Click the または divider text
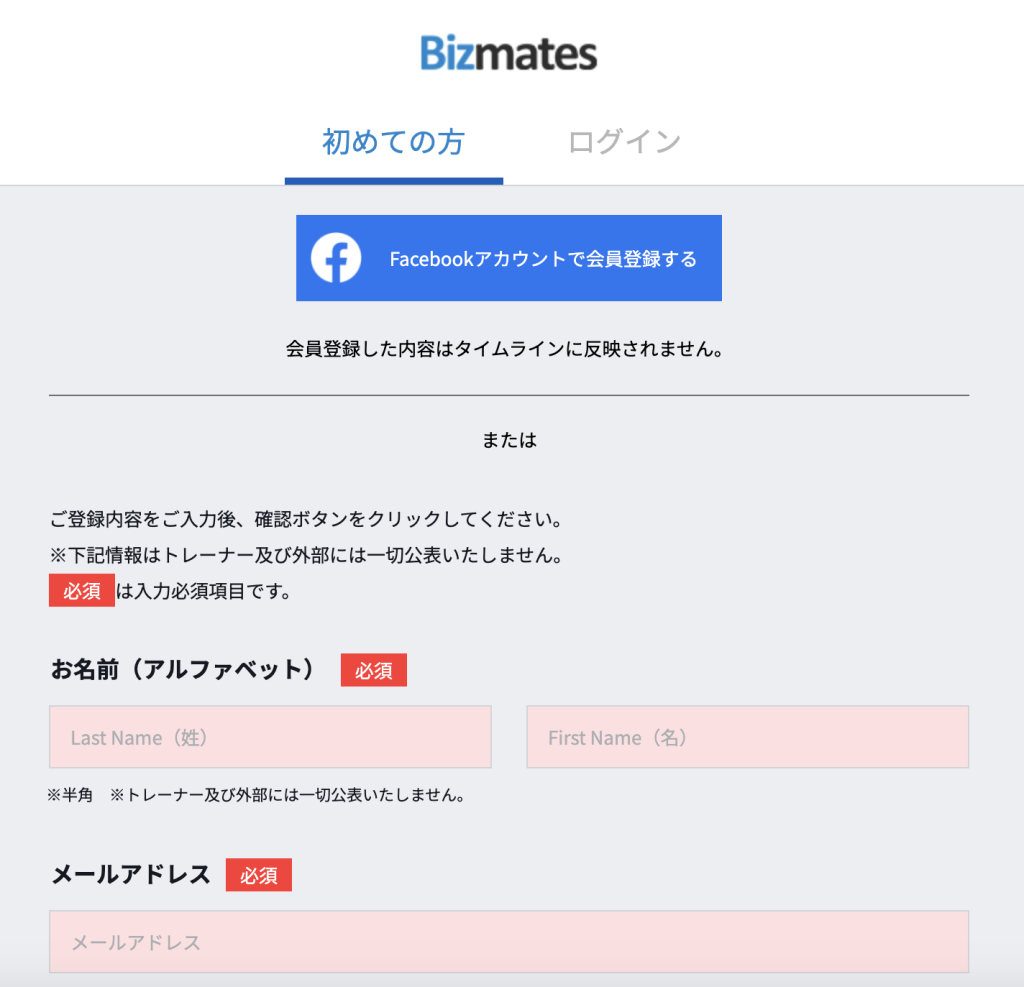The width and height of the screenshot is (1024, 987). [509, 438]
